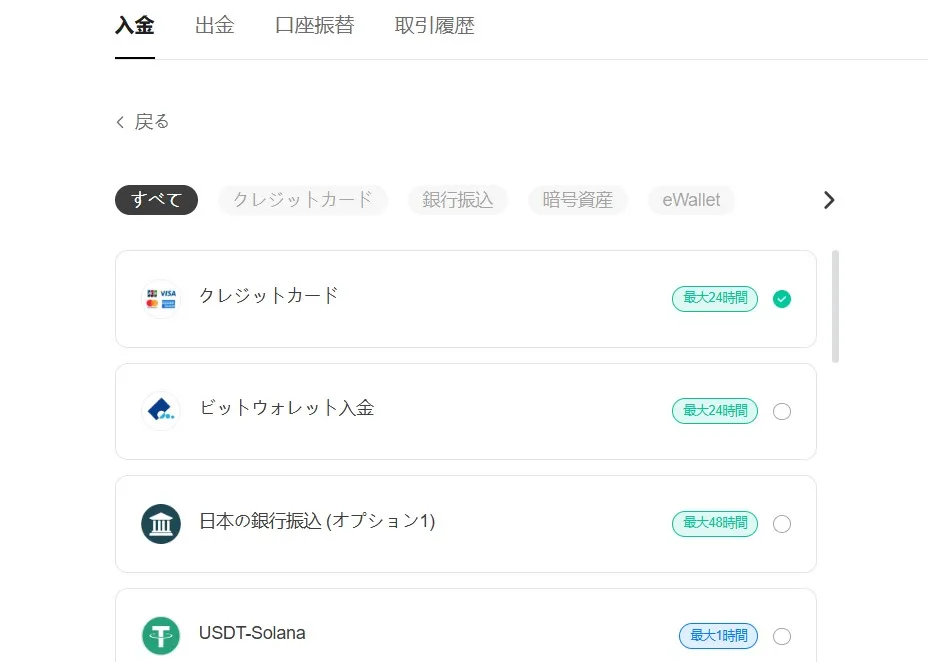Click the 最大1時間 badge on USDT-Solana
Image resolution: width=928 pixels, height=662 pixels.
click(718, 635)
